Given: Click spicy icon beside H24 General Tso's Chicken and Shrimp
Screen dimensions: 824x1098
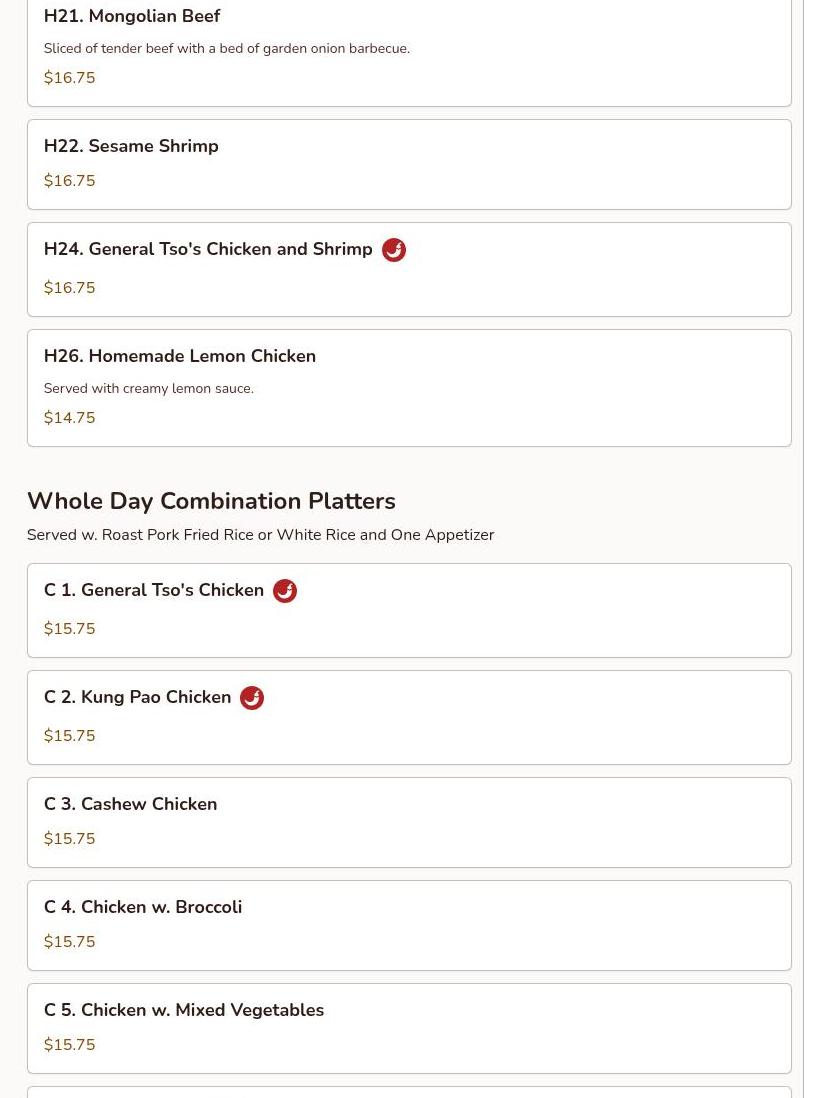Looking at the screenshot, I should pyautogui.click(x=393, y=250).
